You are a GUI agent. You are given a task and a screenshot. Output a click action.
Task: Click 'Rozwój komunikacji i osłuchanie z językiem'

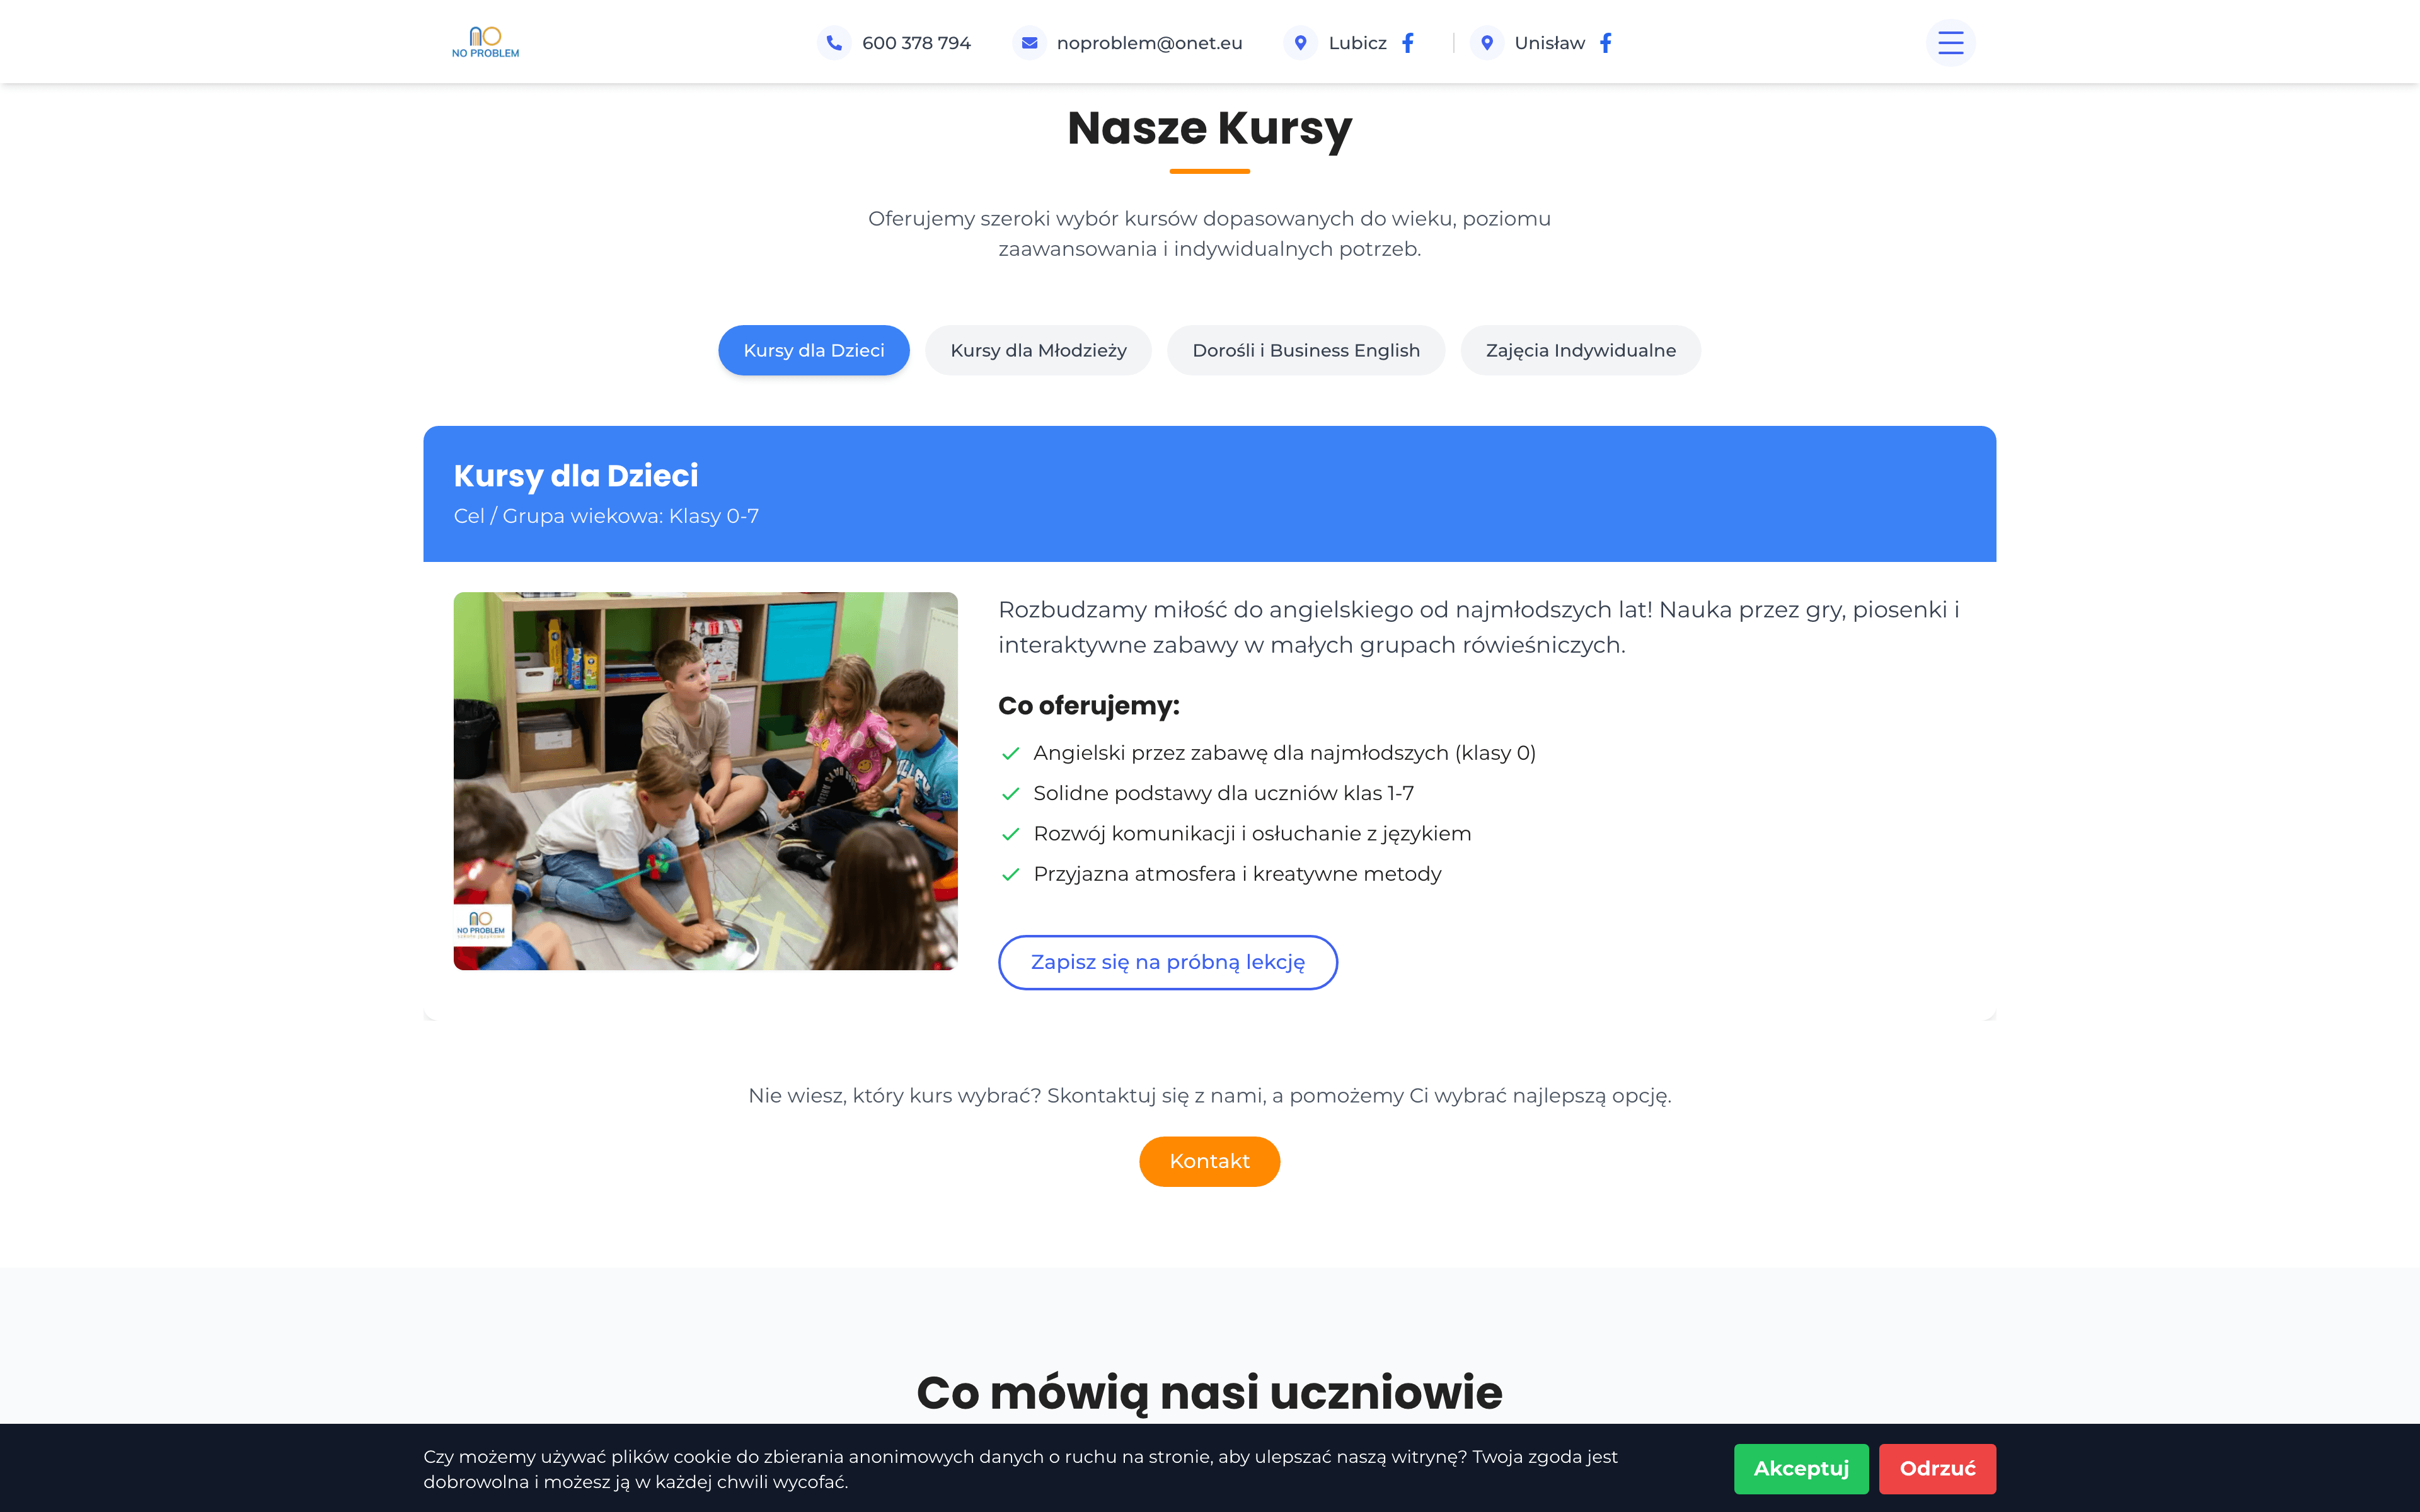(x=1252, y=833)
